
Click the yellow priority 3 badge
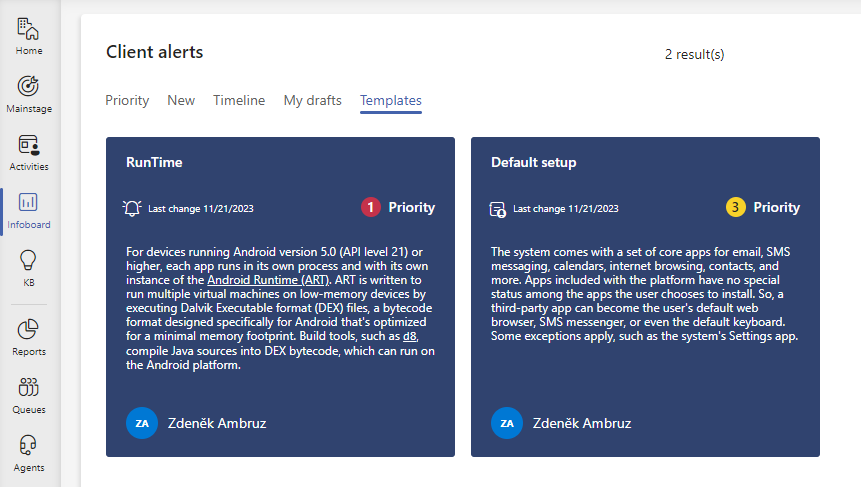tap(736, 207)
